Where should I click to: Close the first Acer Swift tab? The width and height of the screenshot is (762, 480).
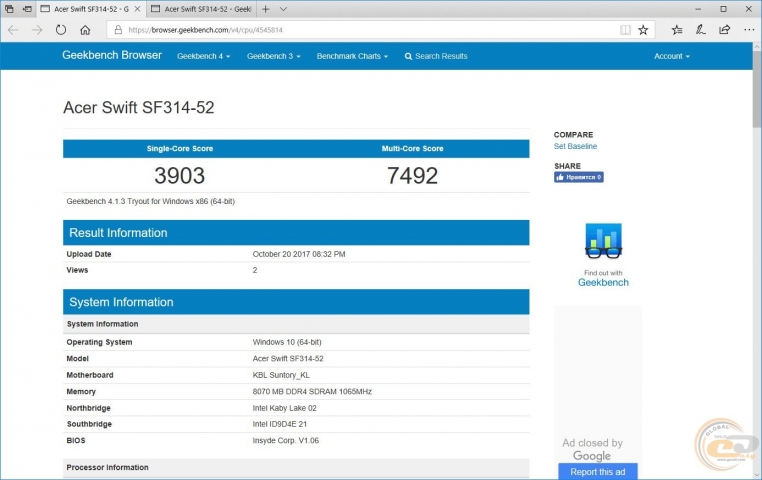click(x=138, y=9)
